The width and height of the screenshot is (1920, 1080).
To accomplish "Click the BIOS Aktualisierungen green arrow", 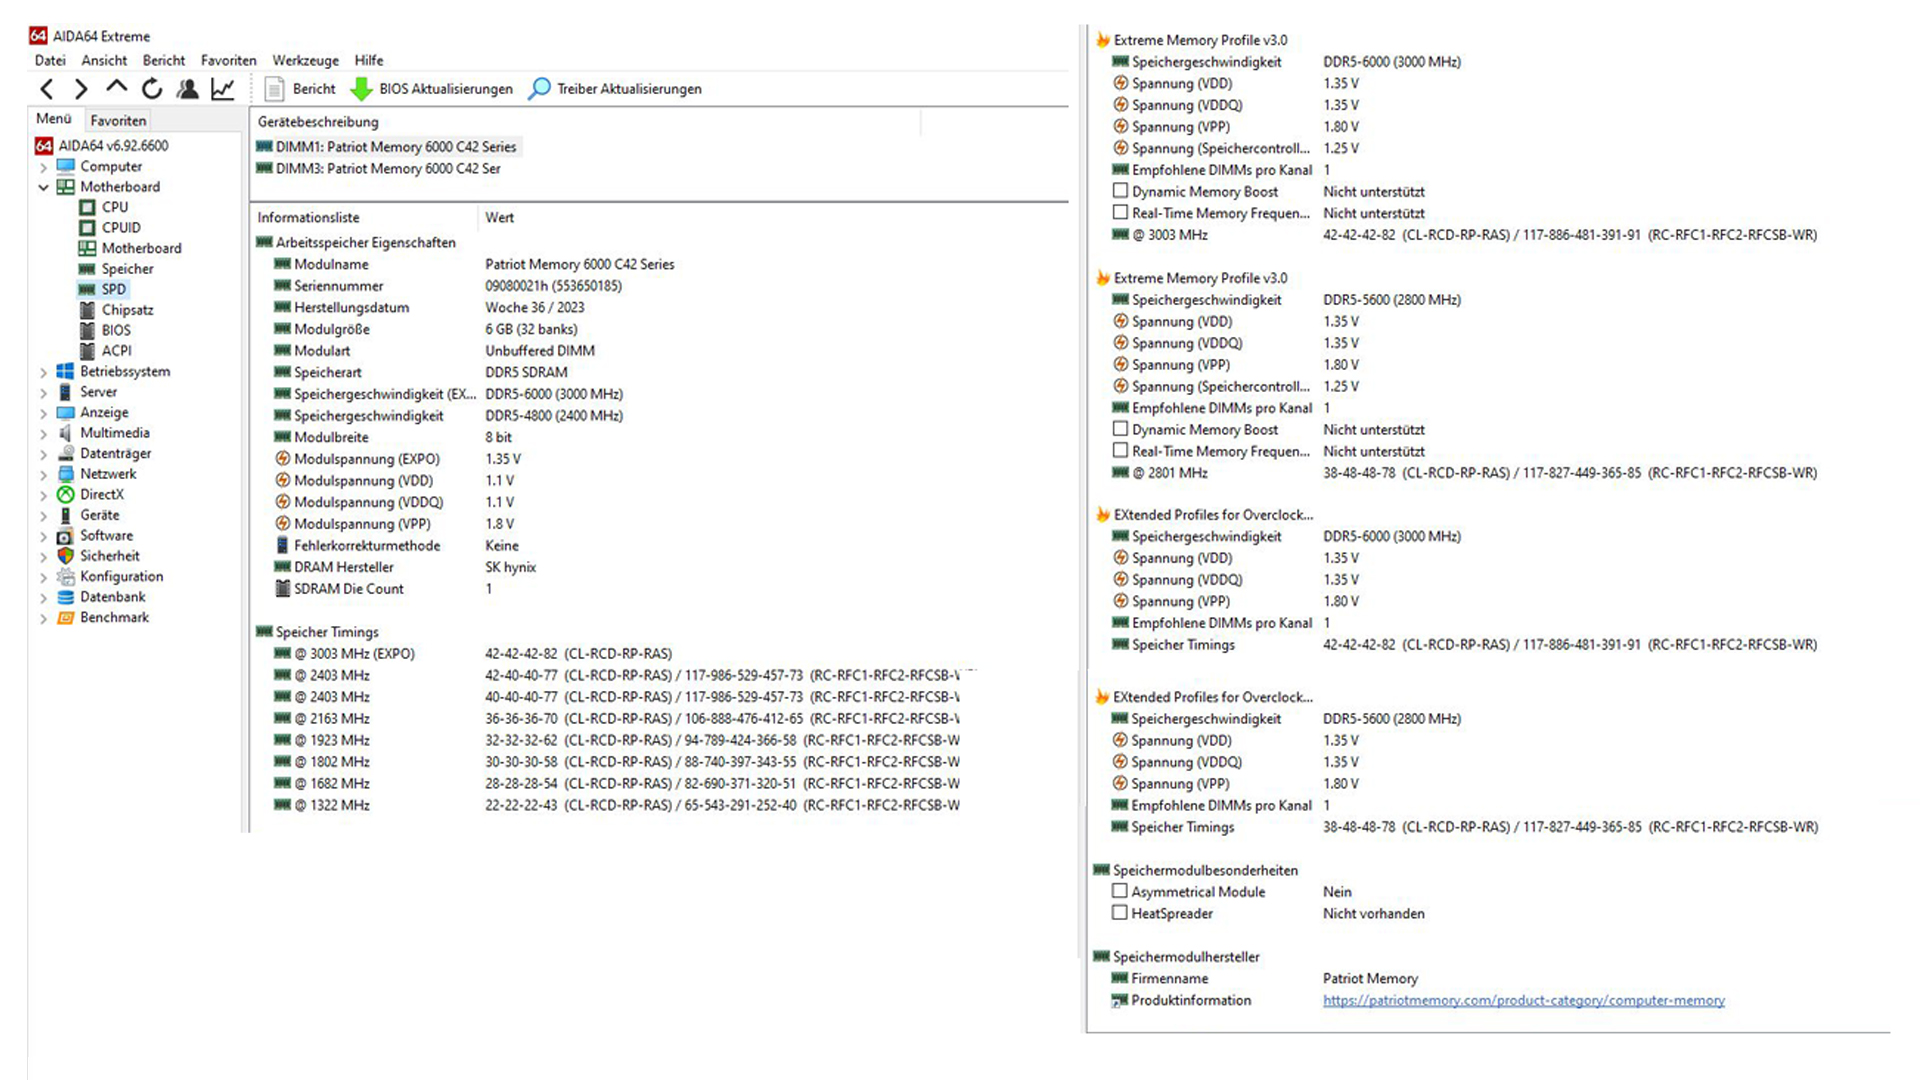I will [361, 89].
